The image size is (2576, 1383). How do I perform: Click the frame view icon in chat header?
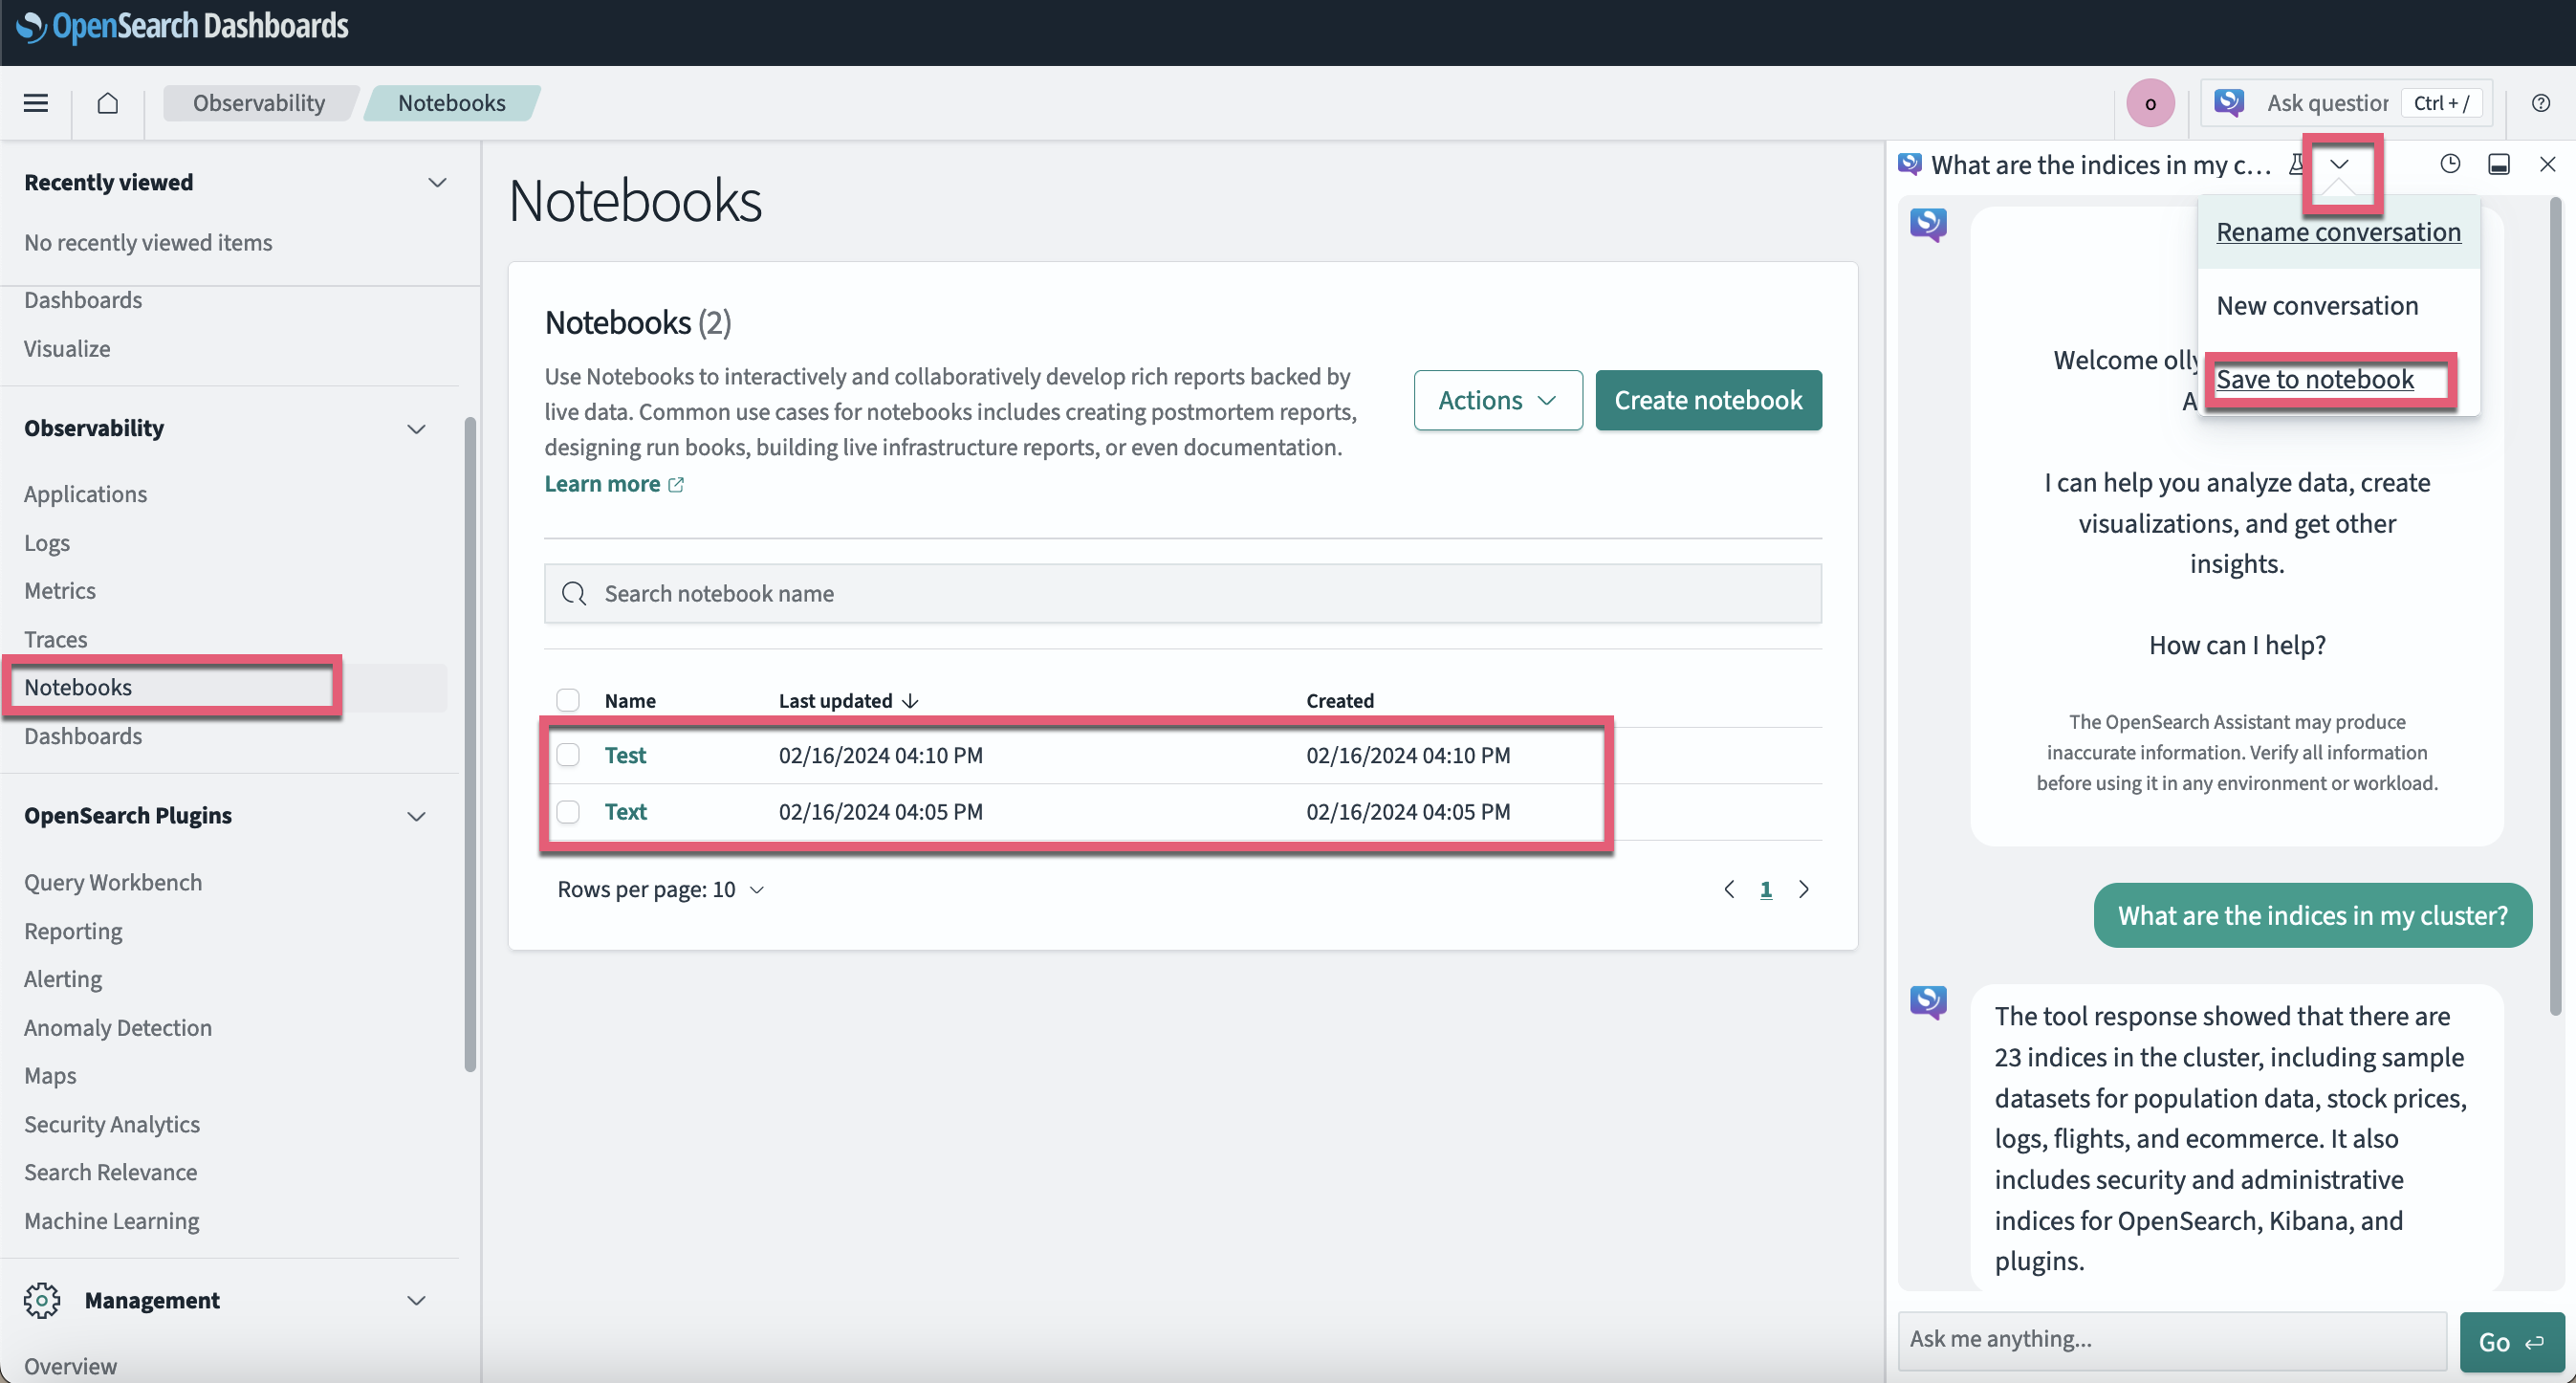(2500, 164)
